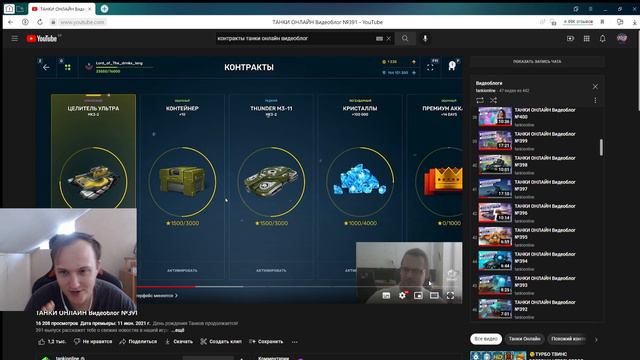
Task: Close the Видеоблоги playlist panel
Action: click(595, 87)
